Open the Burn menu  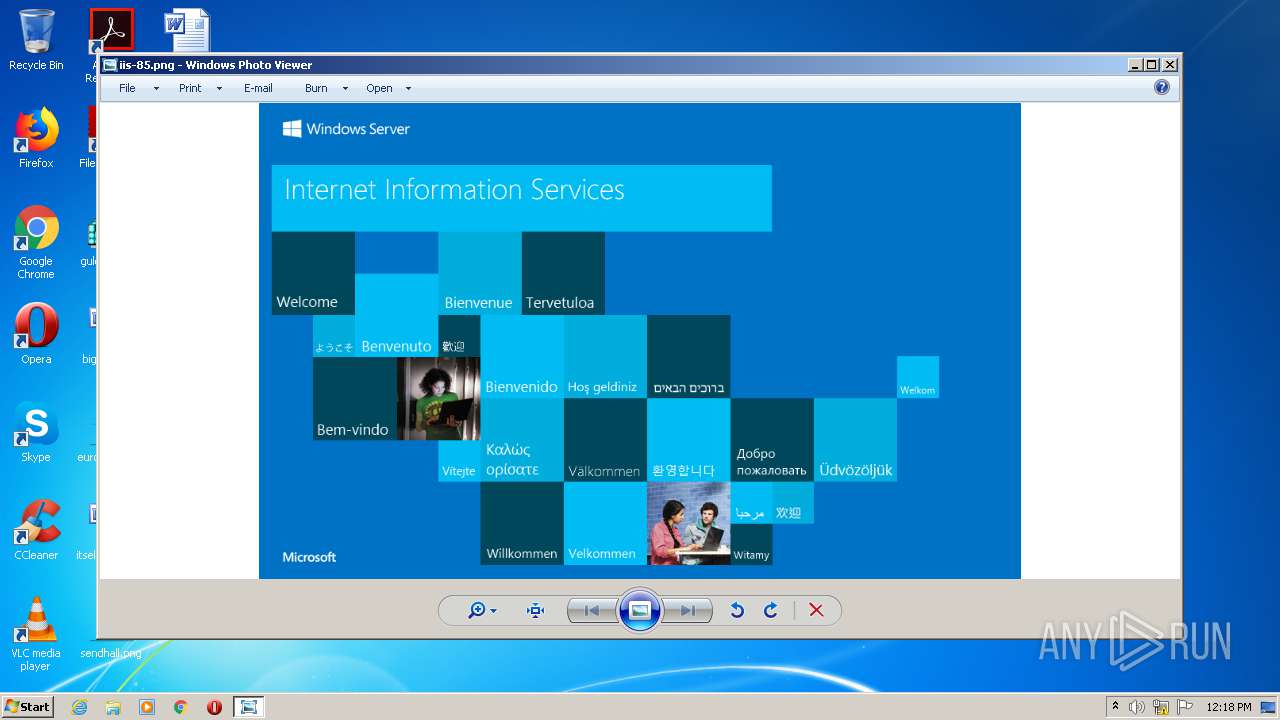click(316, 88)
